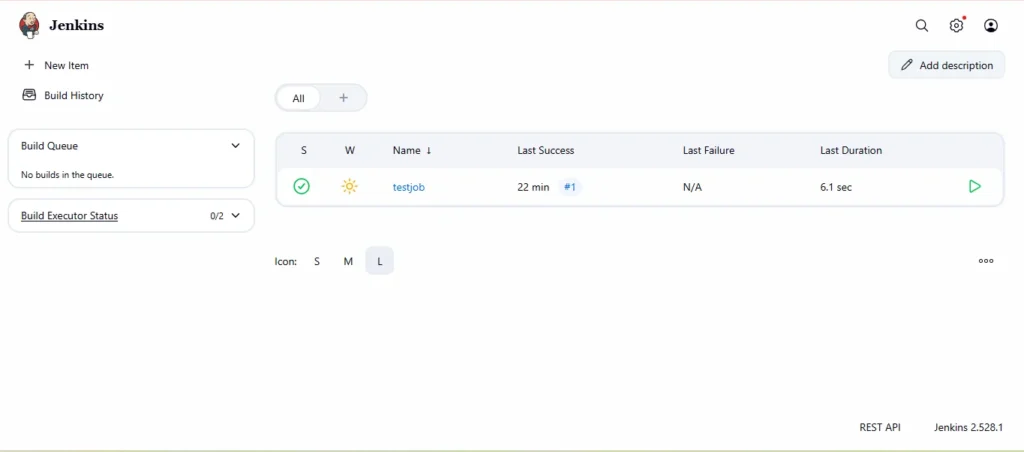
Task: Open search via magnifying glass icon
Action: tap(922, 26)
